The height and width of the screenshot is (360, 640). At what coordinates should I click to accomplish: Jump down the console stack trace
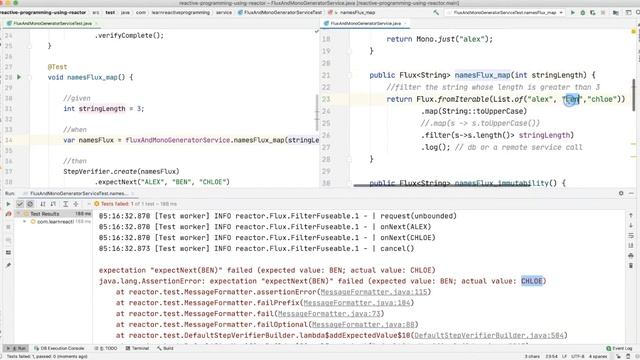pos(631,225)
